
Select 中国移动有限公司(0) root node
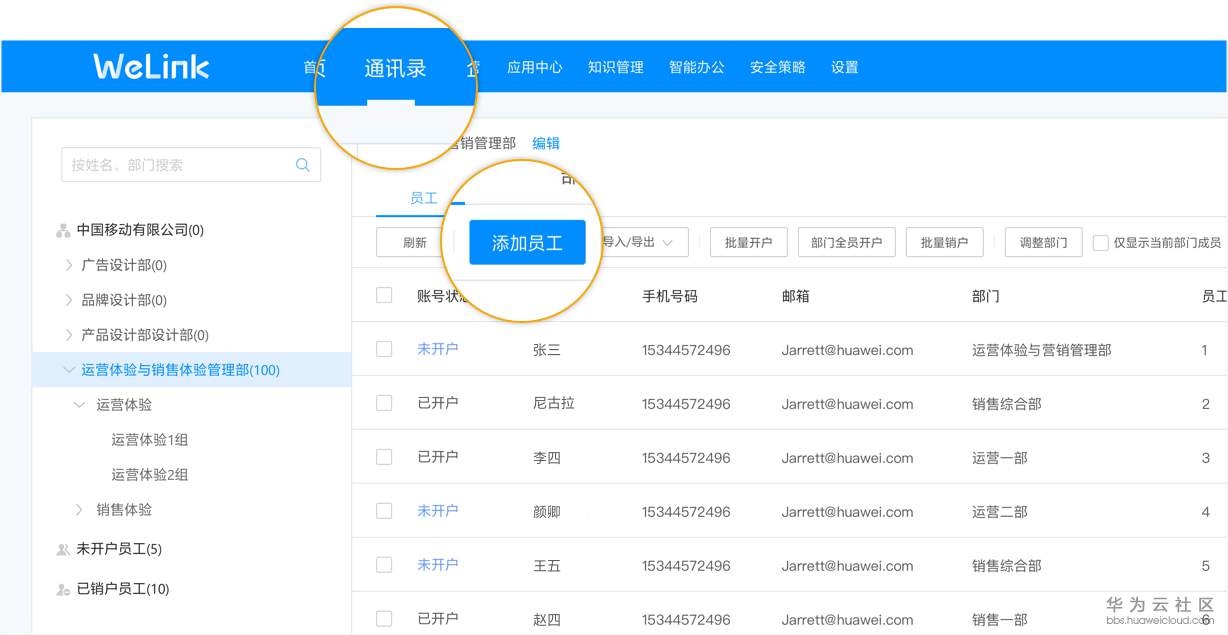click(140, 230)
